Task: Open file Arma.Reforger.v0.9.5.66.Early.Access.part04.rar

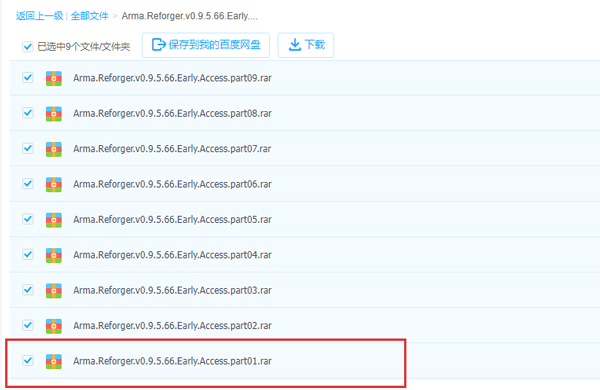Action: 173,255
